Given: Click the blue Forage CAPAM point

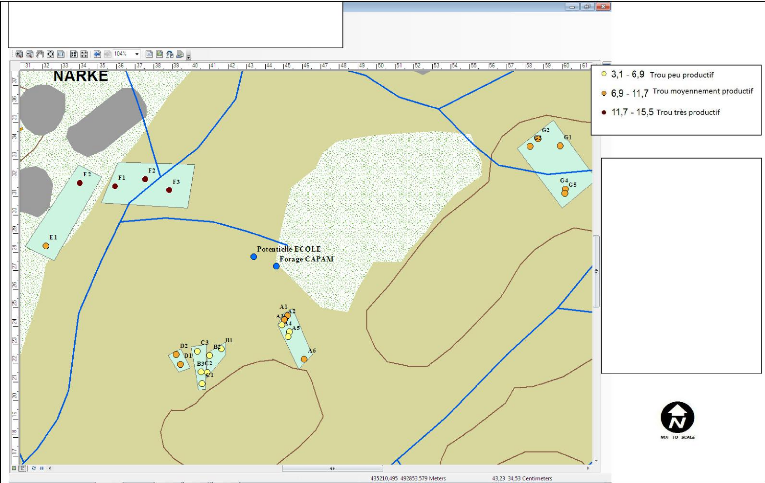Looking at the screenshot, I should pos(276,266).
